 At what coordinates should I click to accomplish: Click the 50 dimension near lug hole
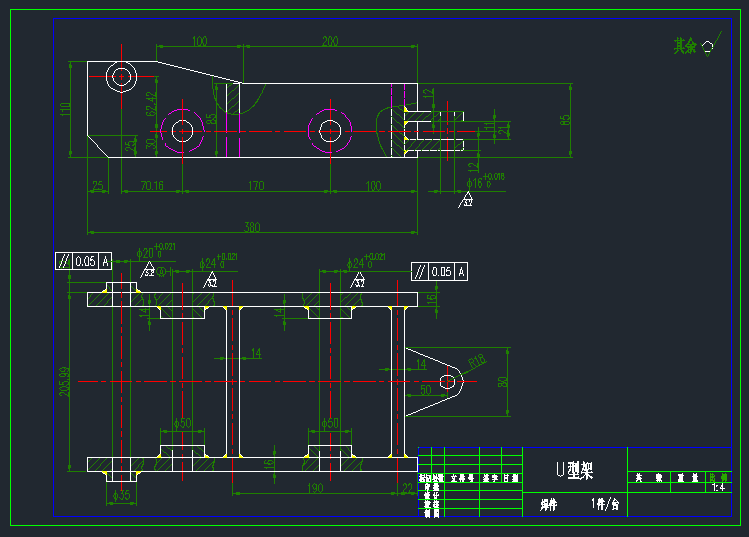426,390
